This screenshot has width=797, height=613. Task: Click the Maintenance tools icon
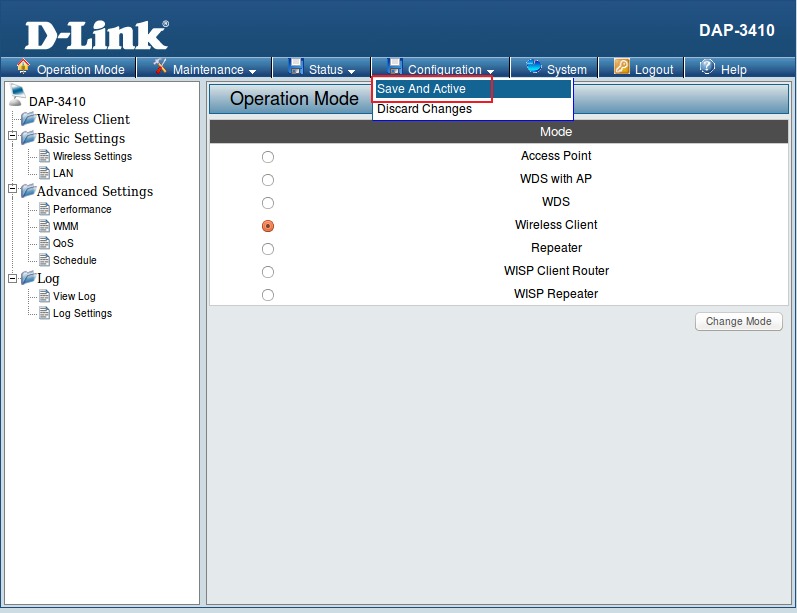[x=160, y=68]
